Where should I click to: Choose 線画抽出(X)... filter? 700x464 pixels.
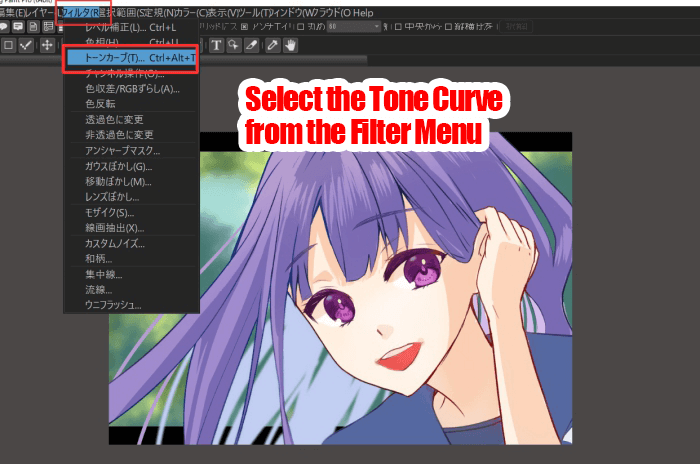point(132,228)
